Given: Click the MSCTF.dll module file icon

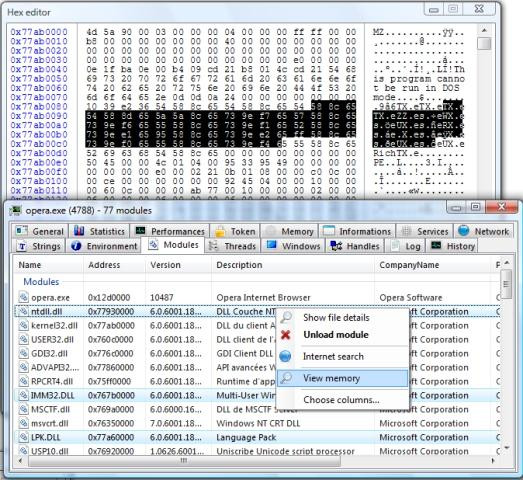Looking at the screenshot, I should click(23, 409).
